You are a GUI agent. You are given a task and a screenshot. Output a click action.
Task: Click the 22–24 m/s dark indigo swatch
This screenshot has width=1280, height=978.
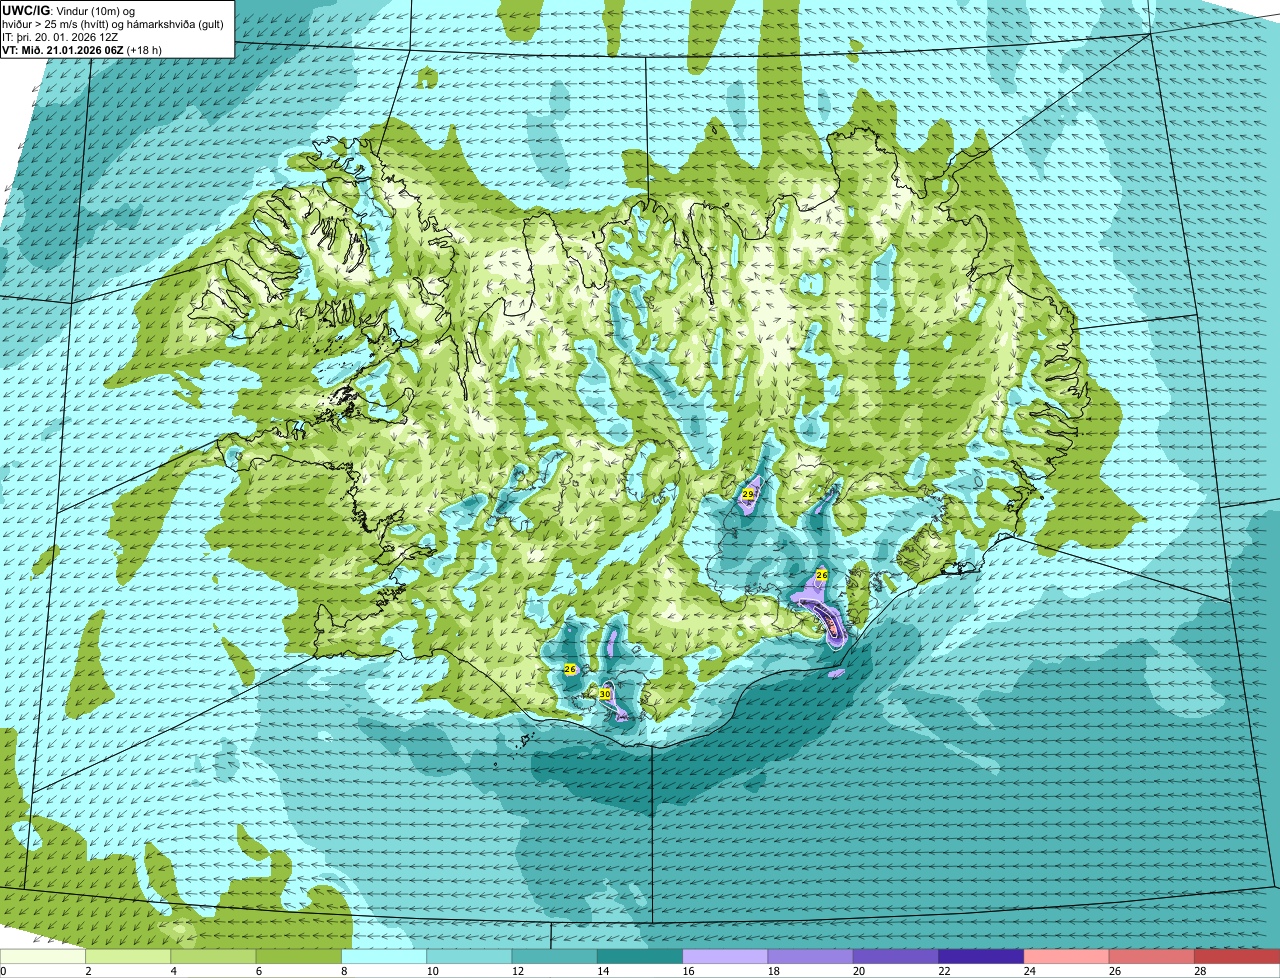pos(981,957)
